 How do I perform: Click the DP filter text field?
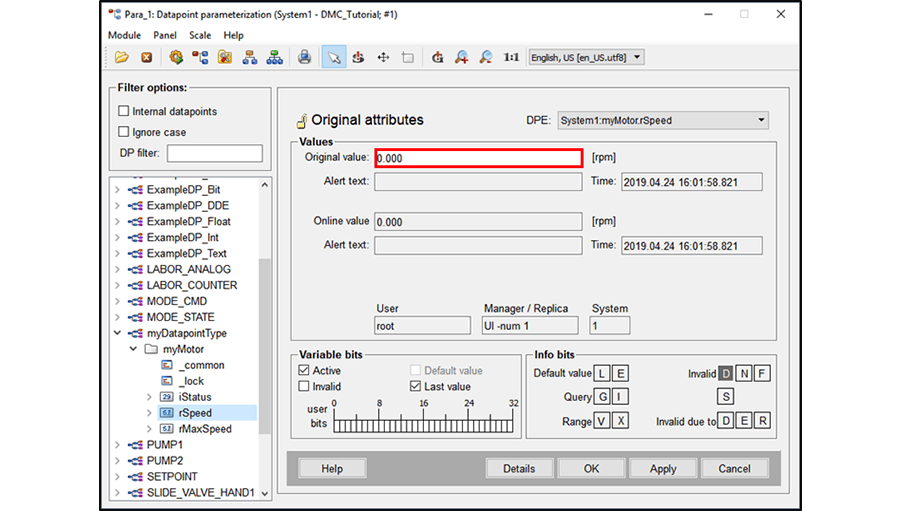[214, 153]
